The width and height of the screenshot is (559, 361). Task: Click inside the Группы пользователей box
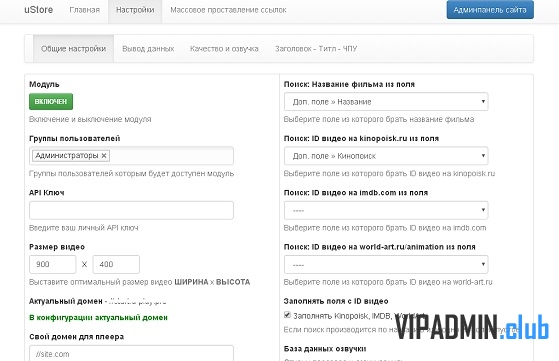click(131, 156)
